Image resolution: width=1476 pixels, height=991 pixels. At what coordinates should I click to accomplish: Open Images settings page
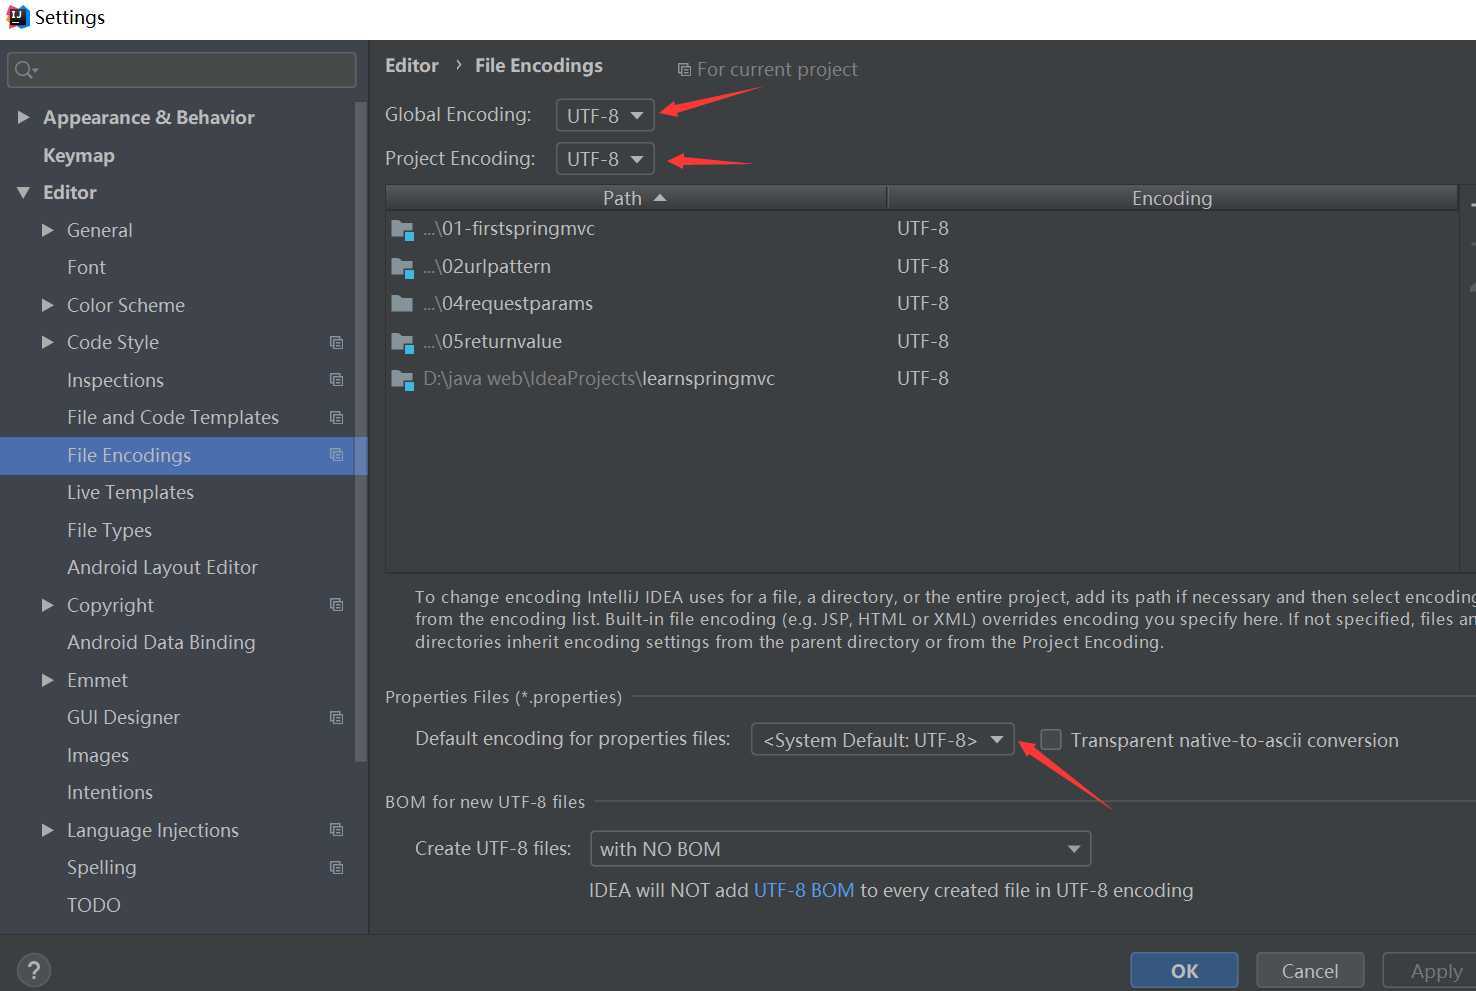pos(98,755)
